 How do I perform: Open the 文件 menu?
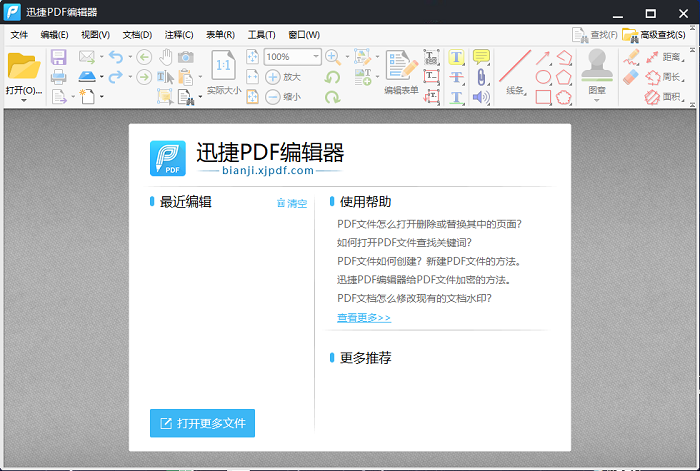(x=19, y=35)
